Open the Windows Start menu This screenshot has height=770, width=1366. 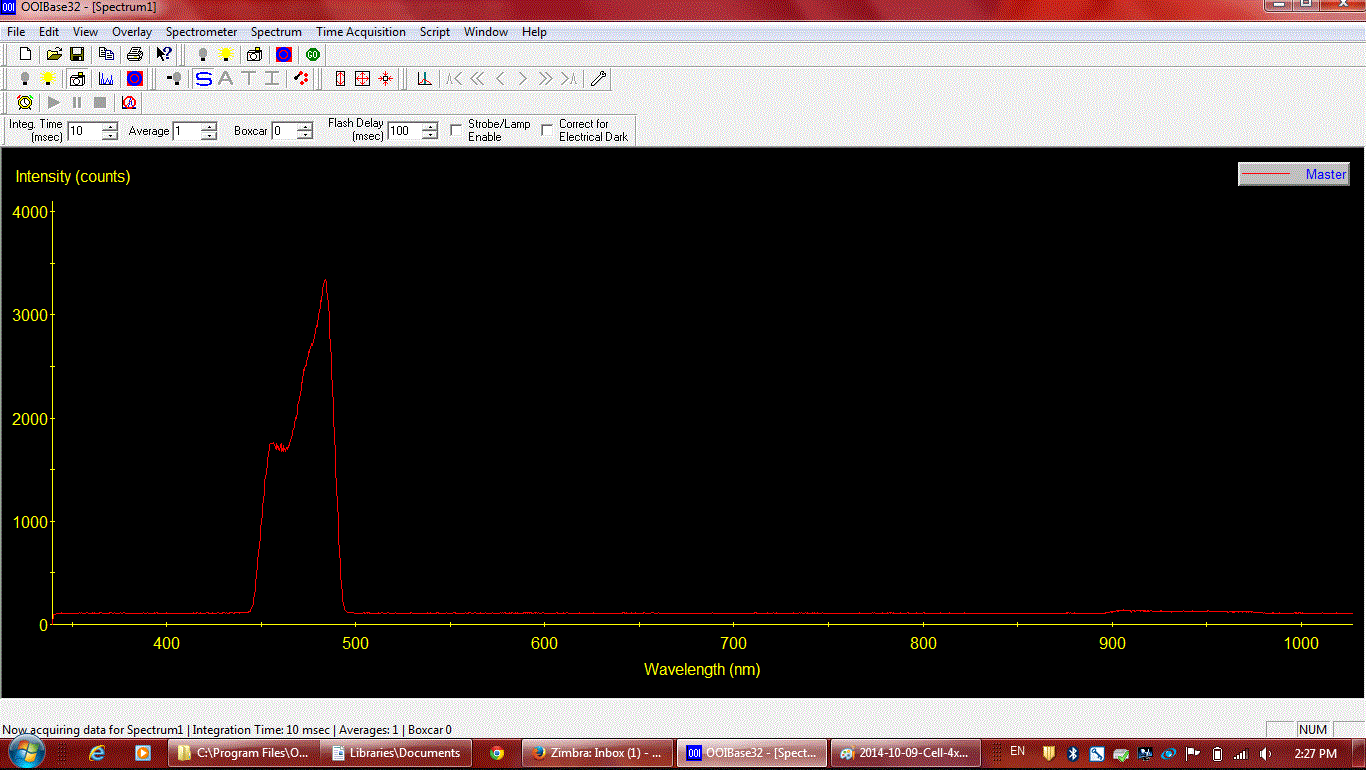click(26, 752)
